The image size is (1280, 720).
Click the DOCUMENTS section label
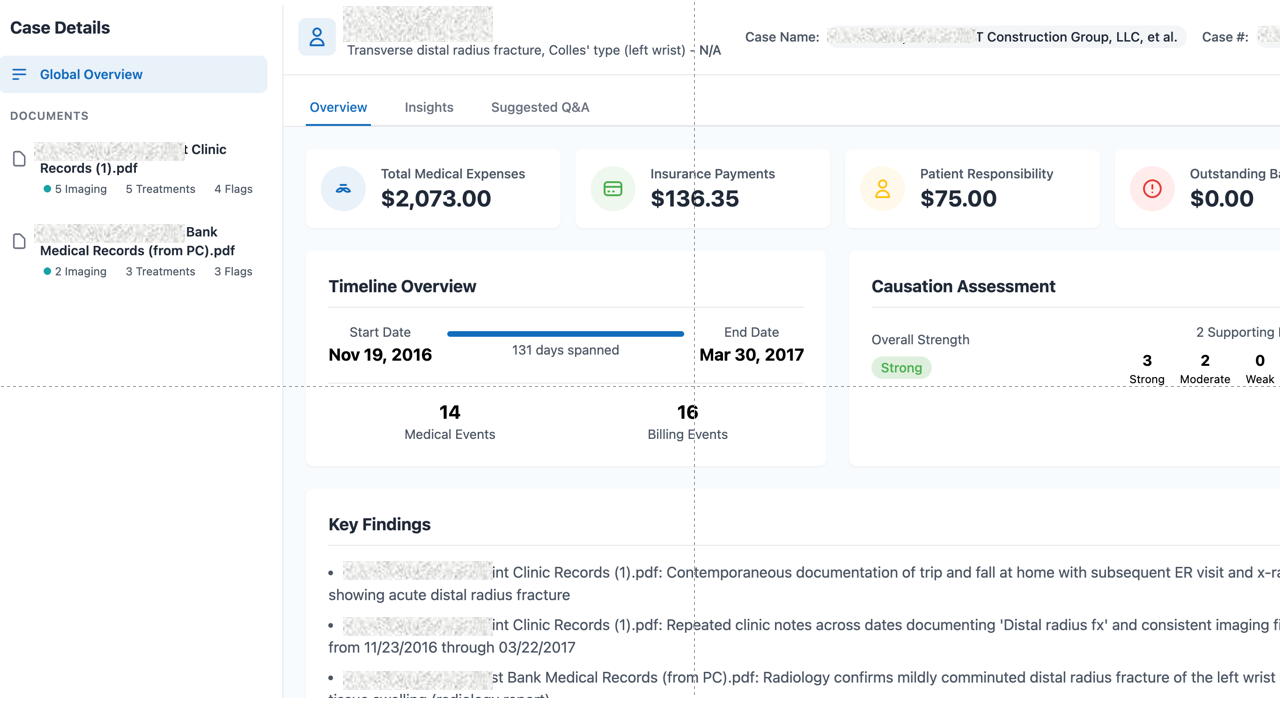coord(49,116)
